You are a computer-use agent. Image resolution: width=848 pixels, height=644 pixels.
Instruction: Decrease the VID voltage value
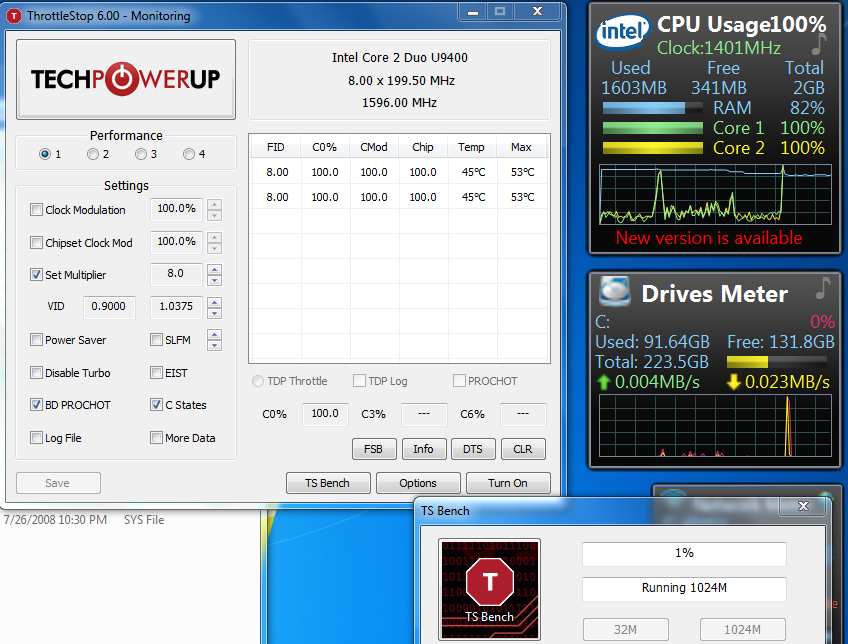click(x=215, y=313)
